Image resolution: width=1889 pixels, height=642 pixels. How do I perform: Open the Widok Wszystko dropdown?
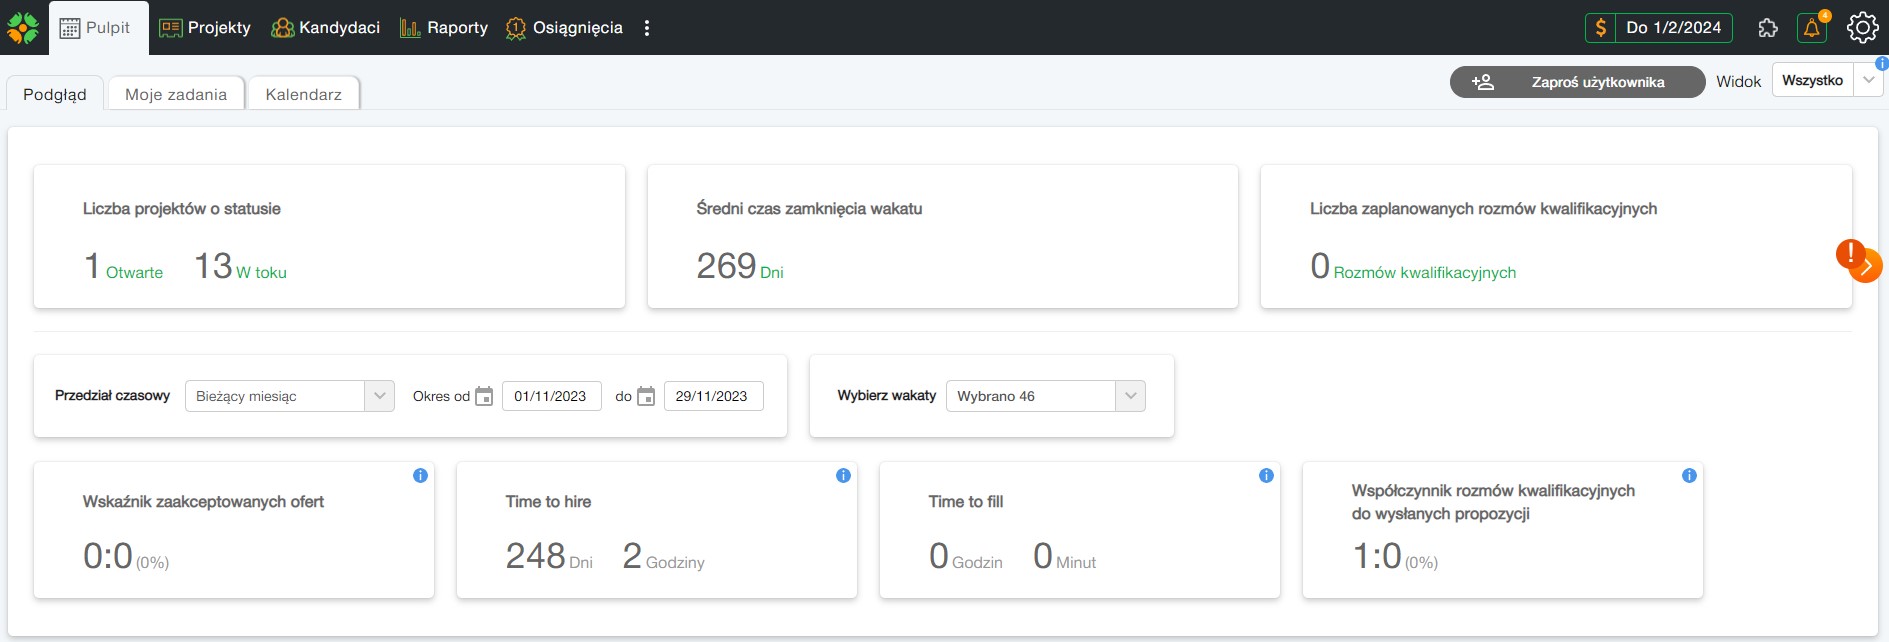pos(1868,81)
